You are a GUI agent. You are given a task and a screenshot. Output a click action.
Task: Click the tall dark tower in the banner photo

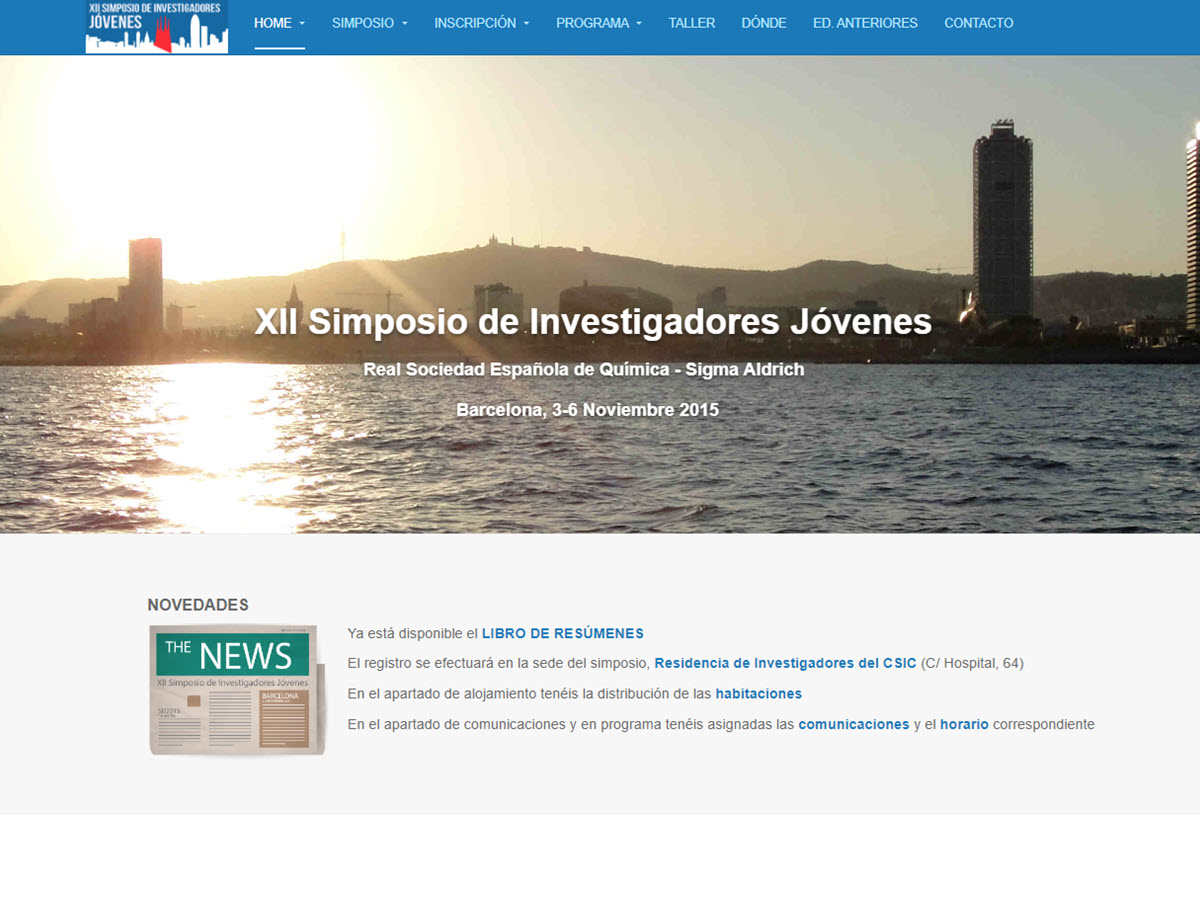coord(1003,220)
